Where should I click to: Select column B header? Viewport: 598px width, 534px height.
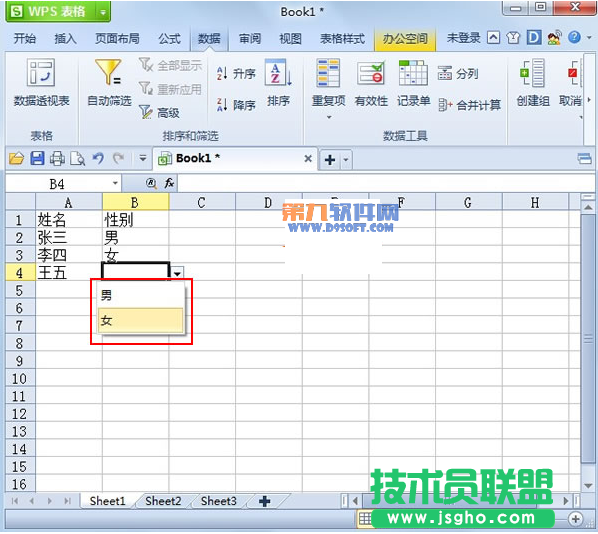(x=135, y=202)
